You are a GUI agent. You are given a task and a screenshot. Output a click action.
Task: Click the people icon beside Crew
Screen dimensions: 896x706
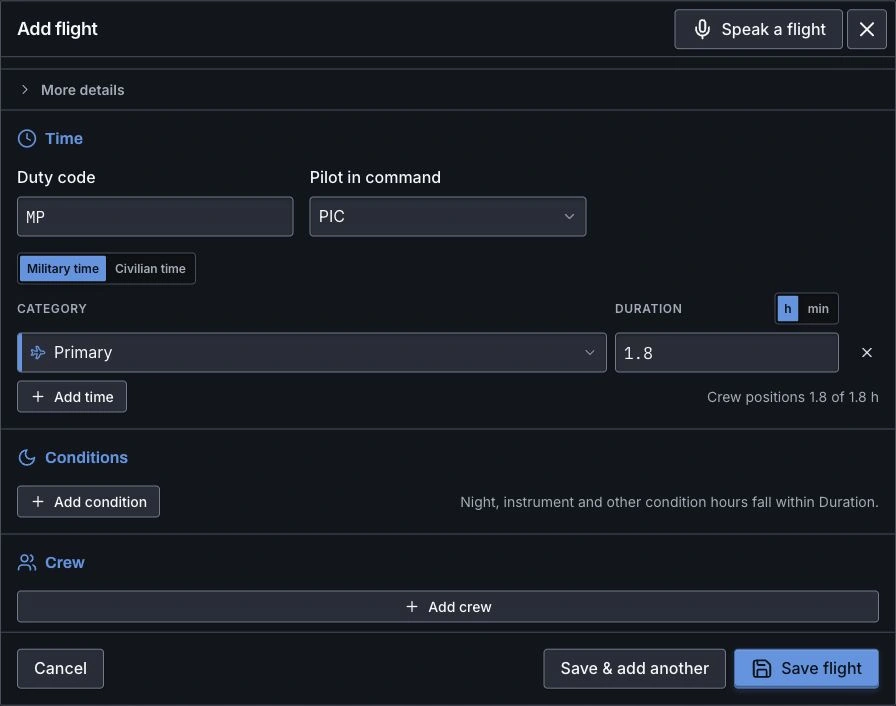pyautogui.click(x=27, y=563)
